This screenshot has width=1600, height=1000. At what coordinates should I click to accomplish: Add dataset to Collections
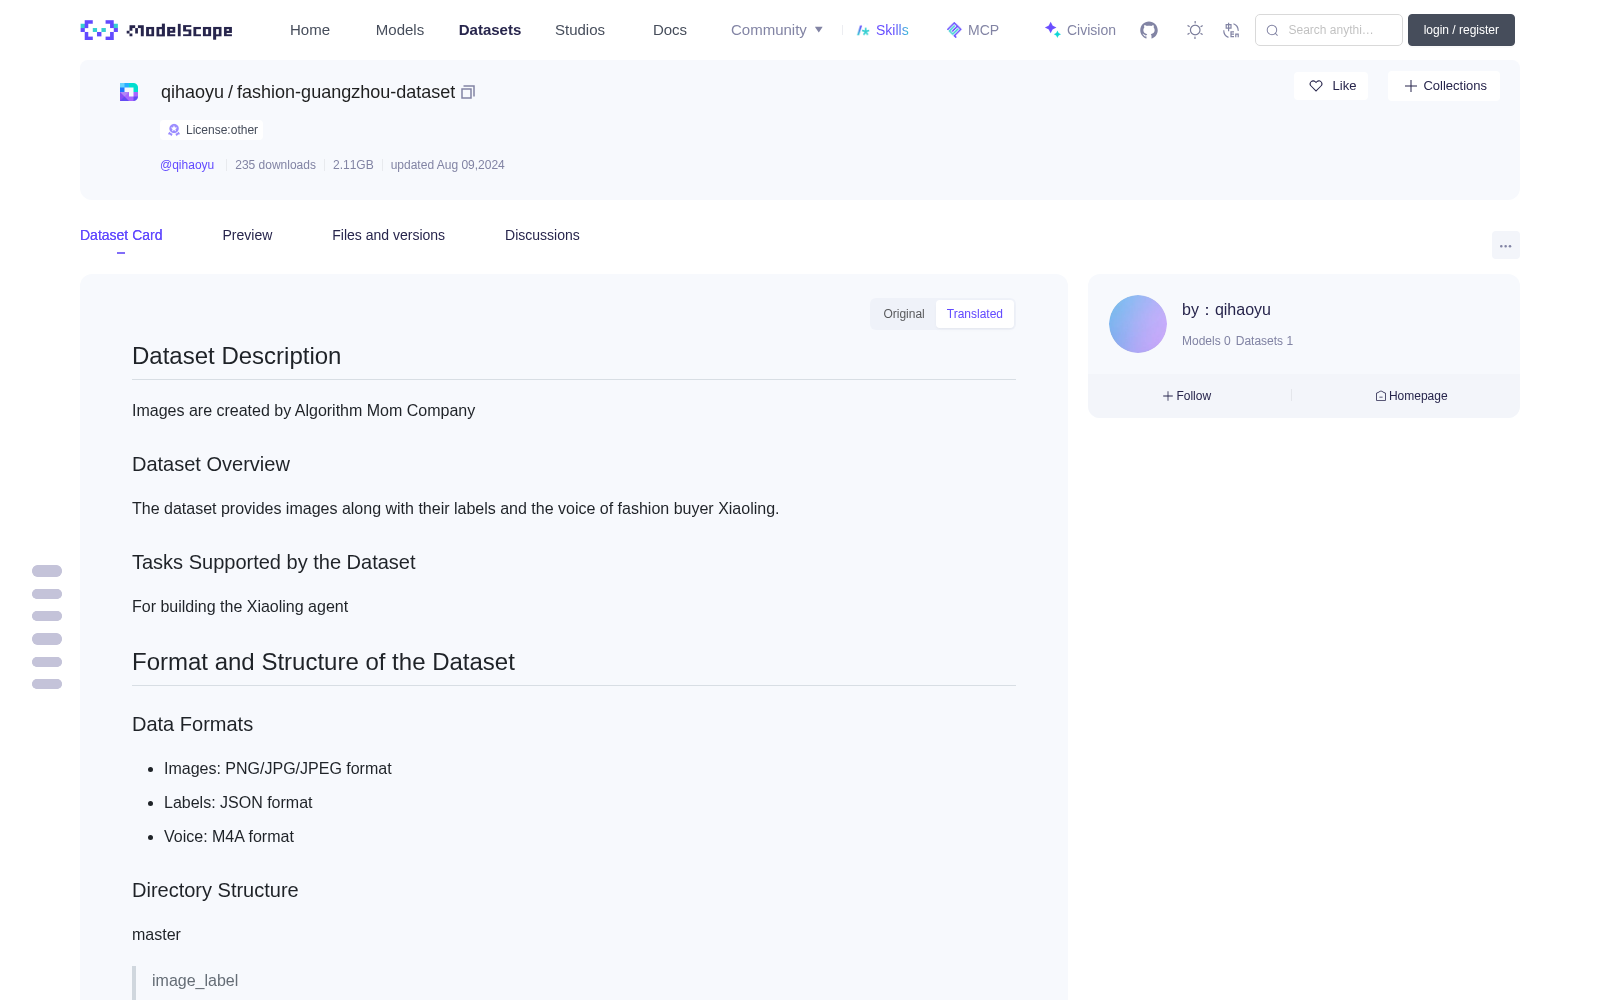click(x=1444, y=86)
